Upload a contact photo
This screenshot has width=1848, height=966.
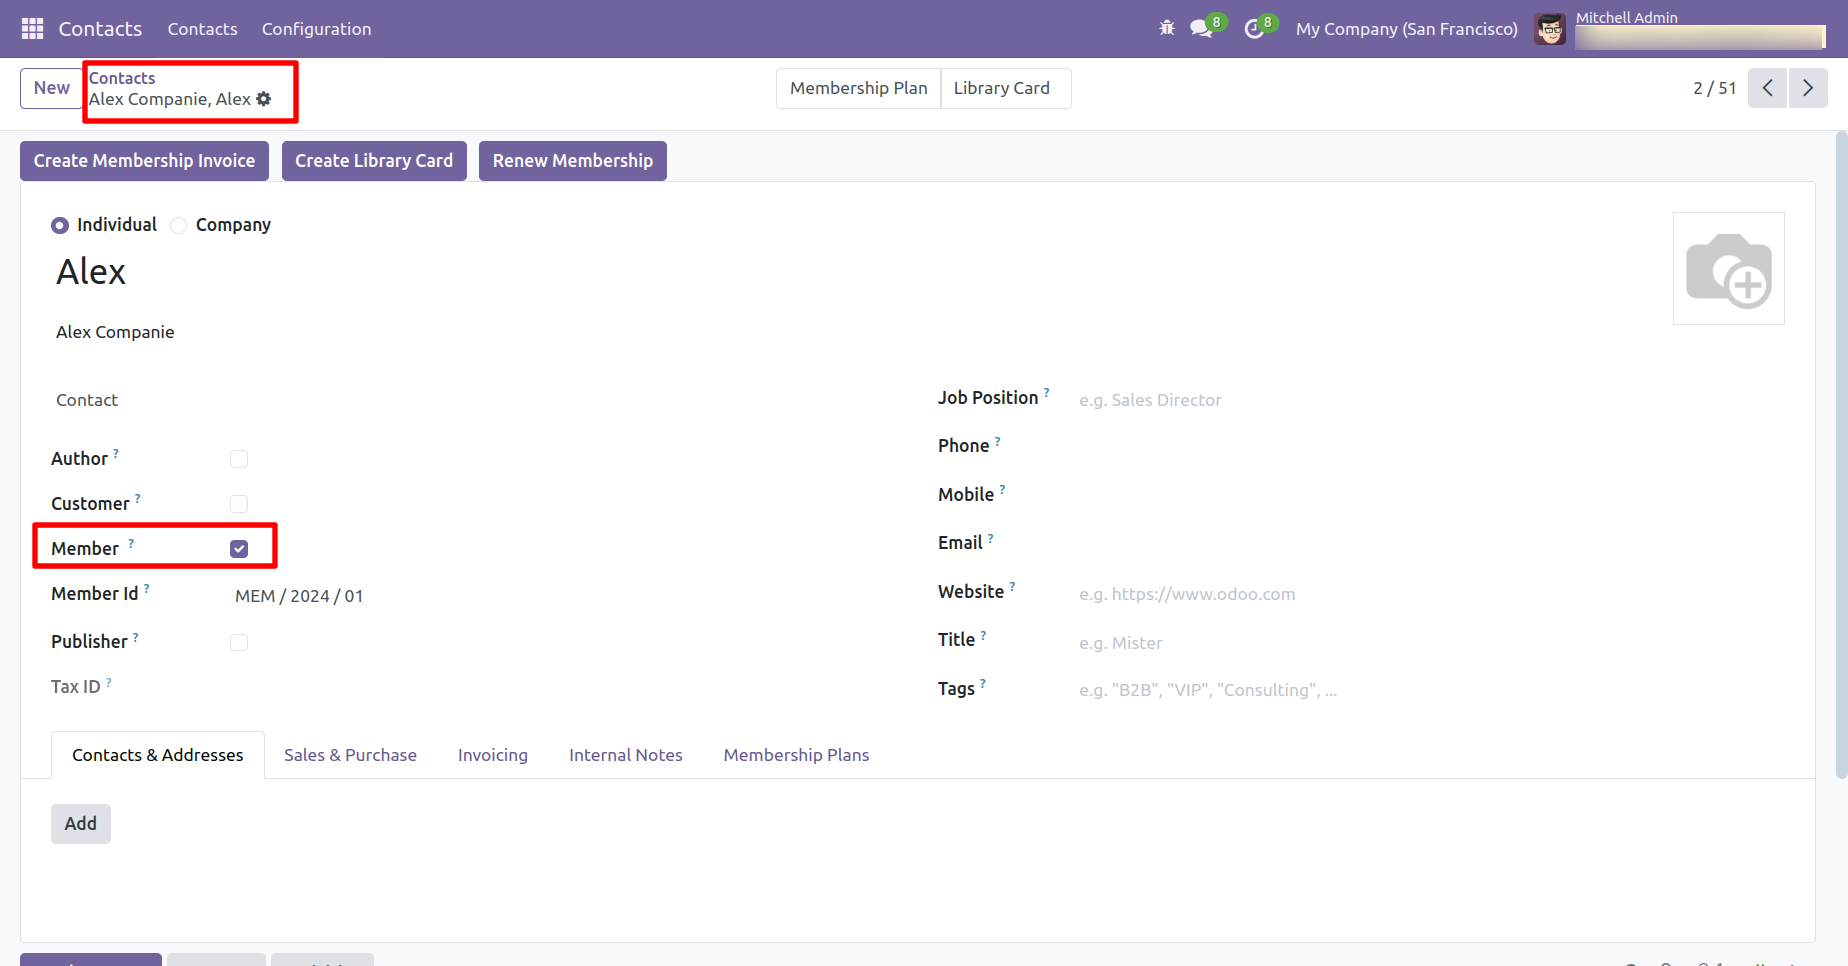pyautogui.click(x=1729, y=268)
